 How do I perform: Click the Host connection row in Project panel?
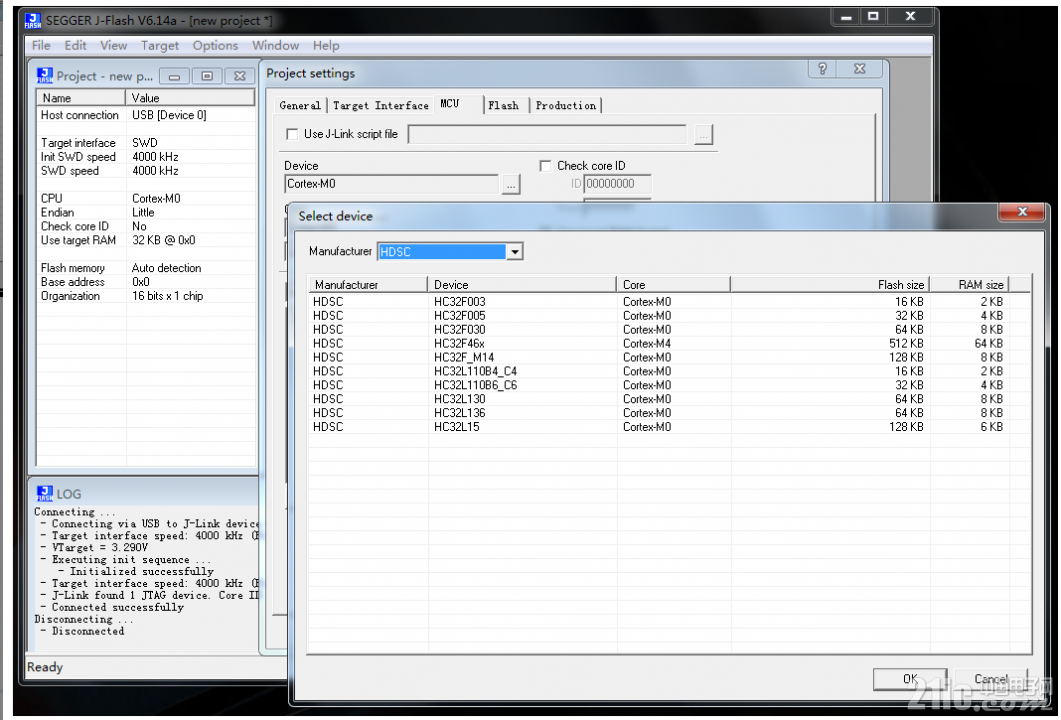click(x=146, y=115)
